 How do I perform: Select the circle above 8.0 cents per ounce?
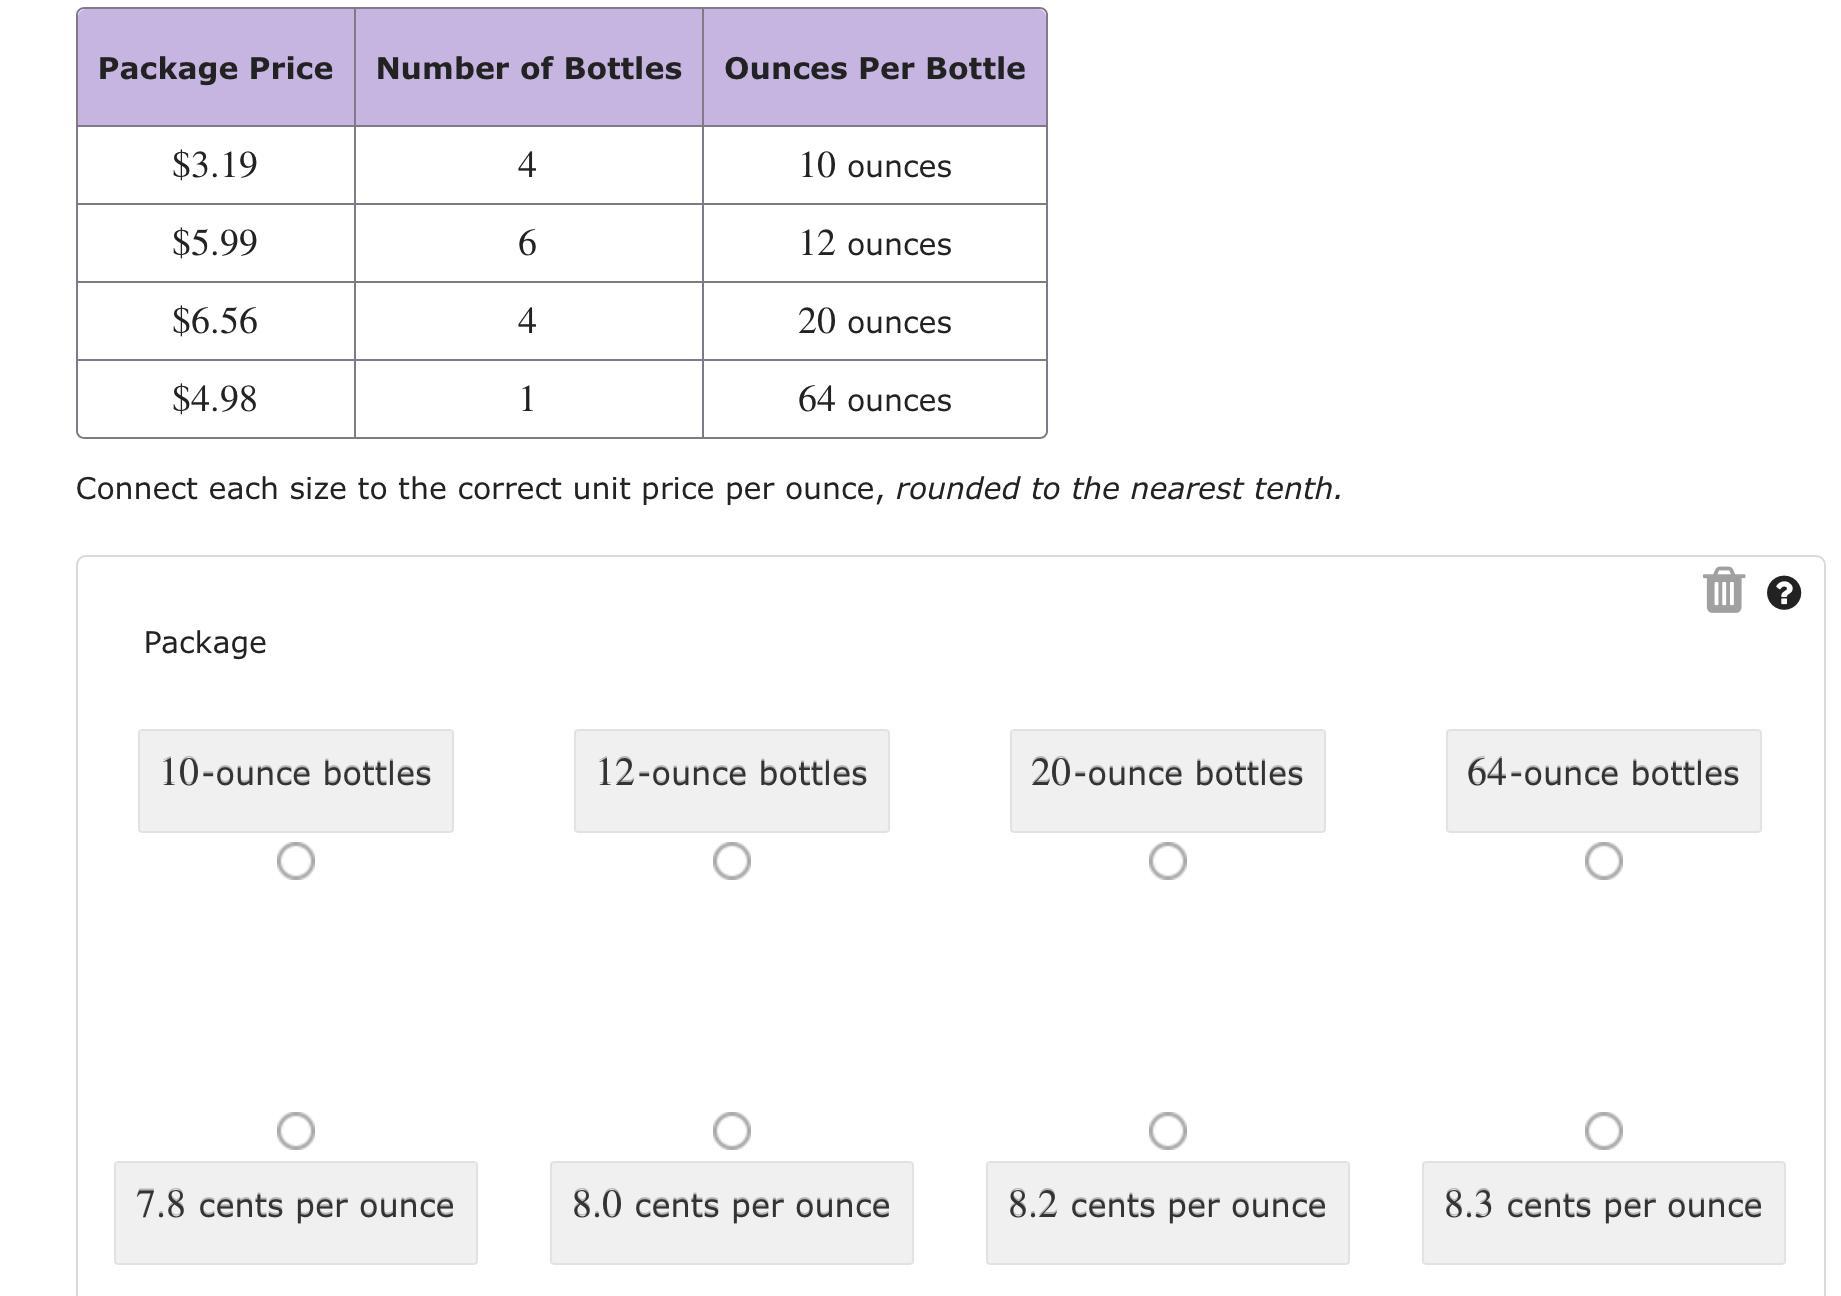click(732, 1131)
